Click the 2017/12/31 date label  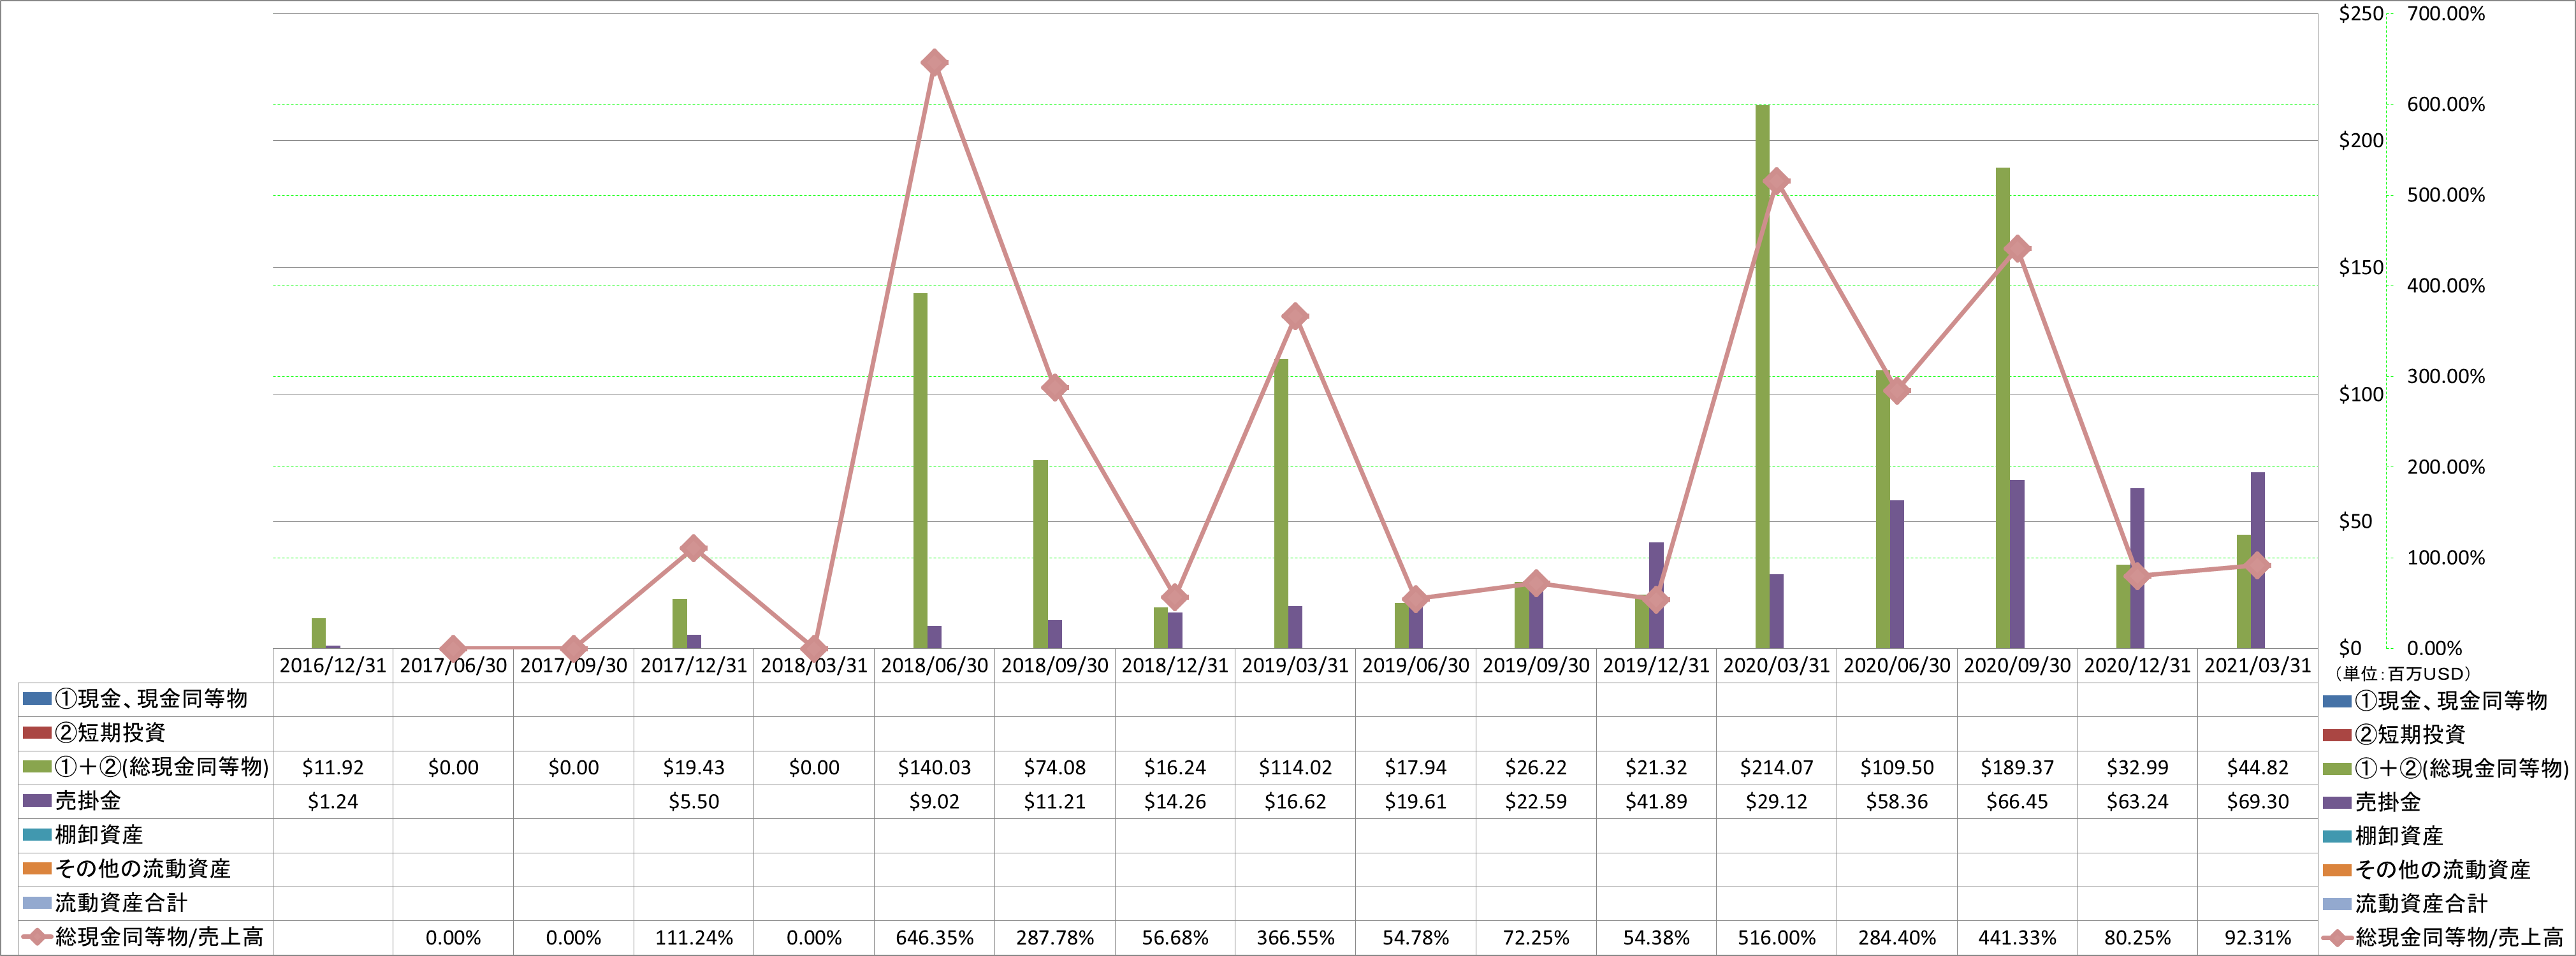(x=694, y=665)
